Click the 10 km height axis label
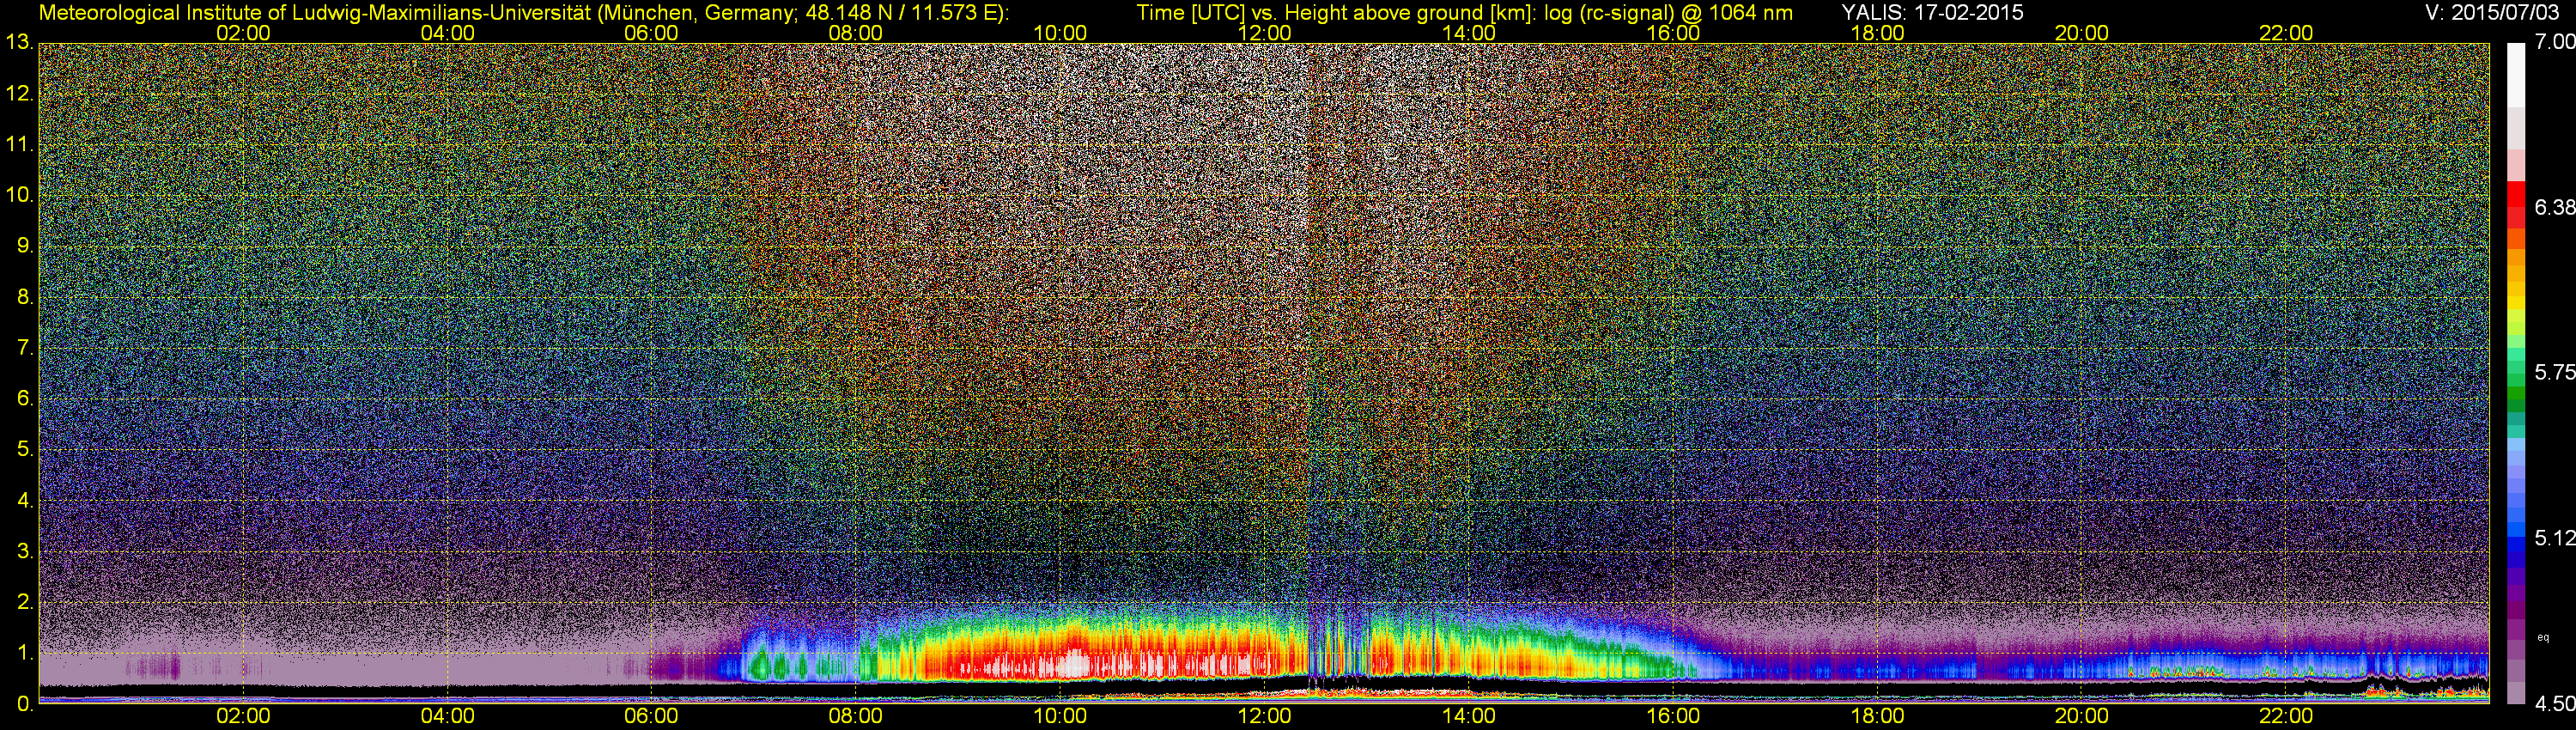The width and height of the screenshot is (2576, 730). (19, 195)
